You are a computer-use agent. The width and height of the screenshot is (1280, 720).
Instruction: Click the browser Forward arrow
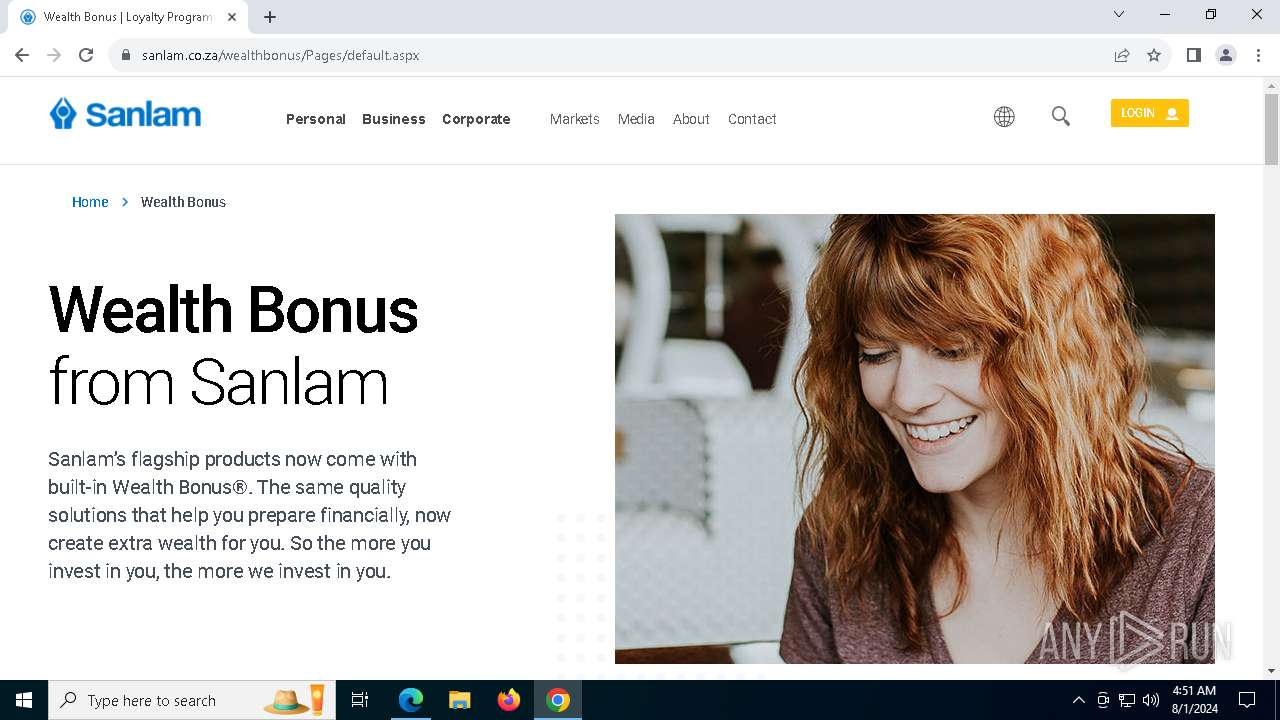point(54,55)
